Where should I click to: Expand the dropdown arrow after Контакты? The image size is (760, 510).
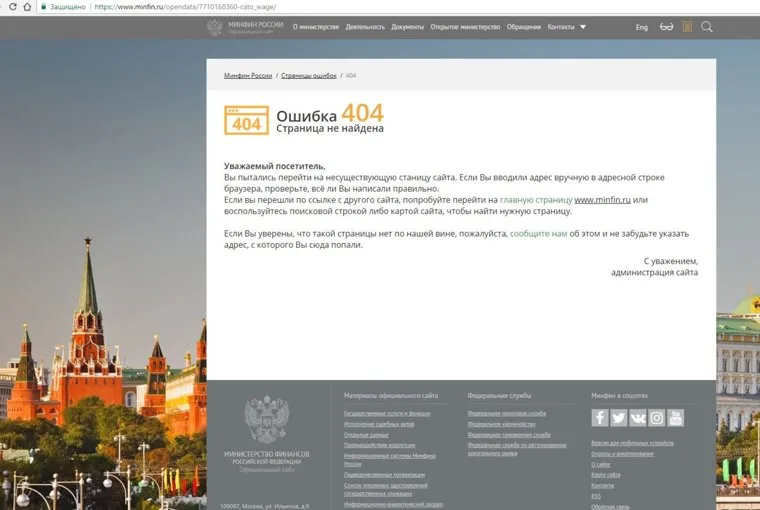[x=583, y=27]
